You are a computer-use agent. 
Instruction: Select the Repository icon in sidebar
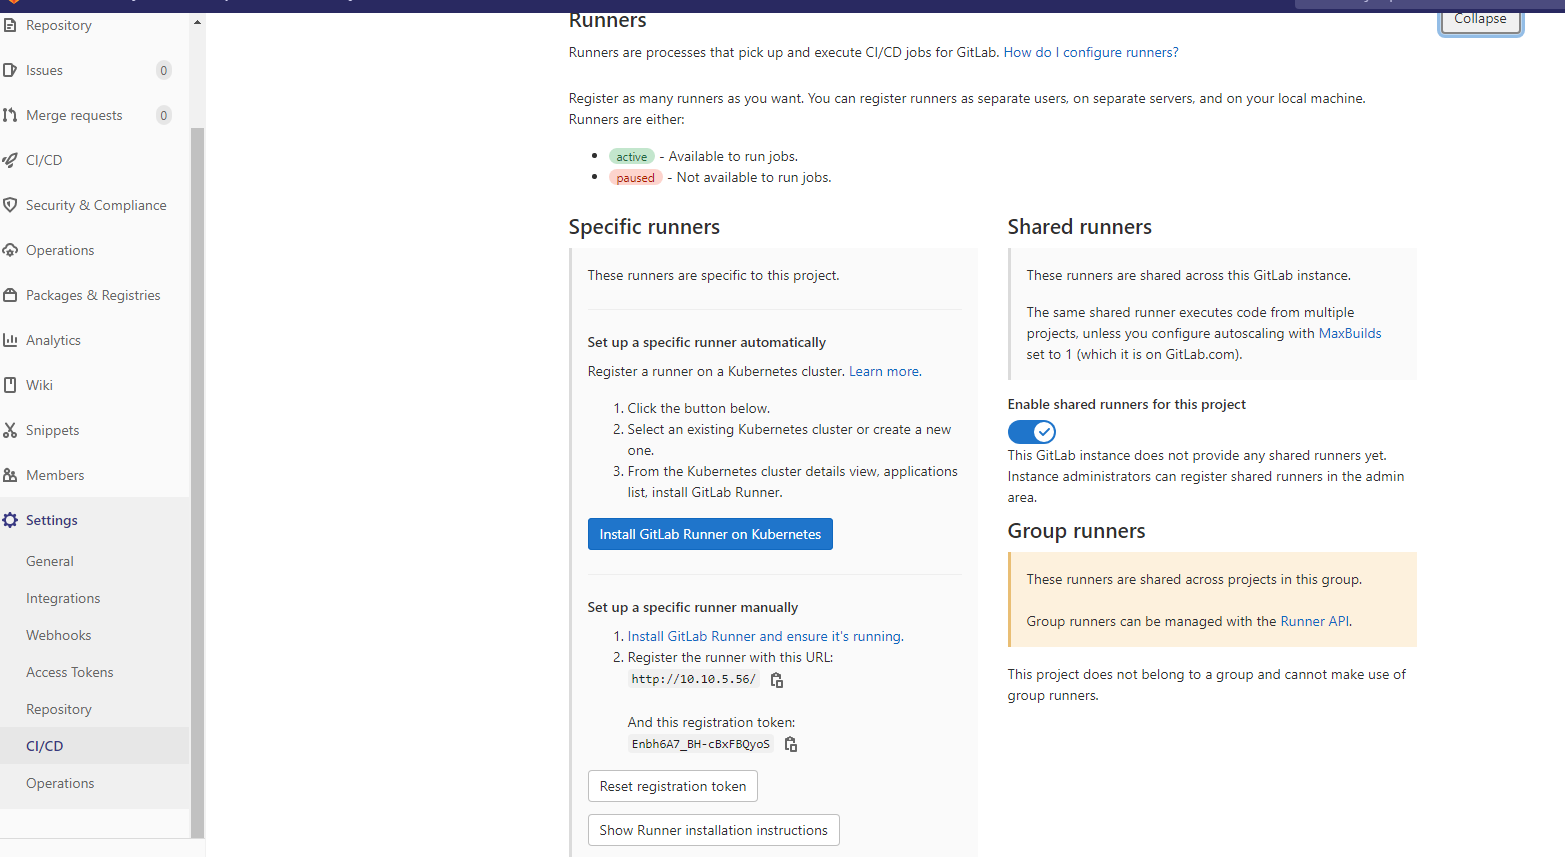10,25
